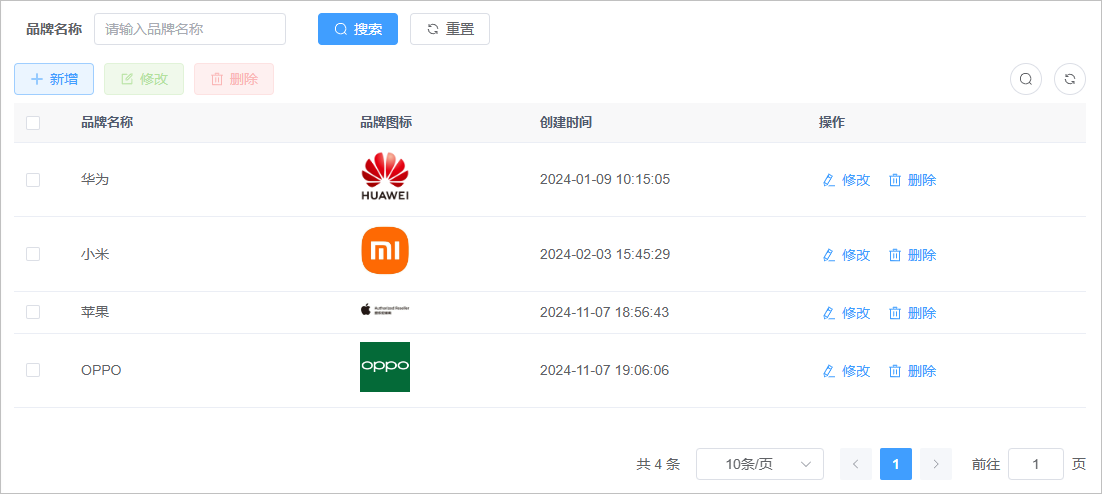
Task: Click 修改 edit link in OPPO row
Action: [x=847, y=371]
